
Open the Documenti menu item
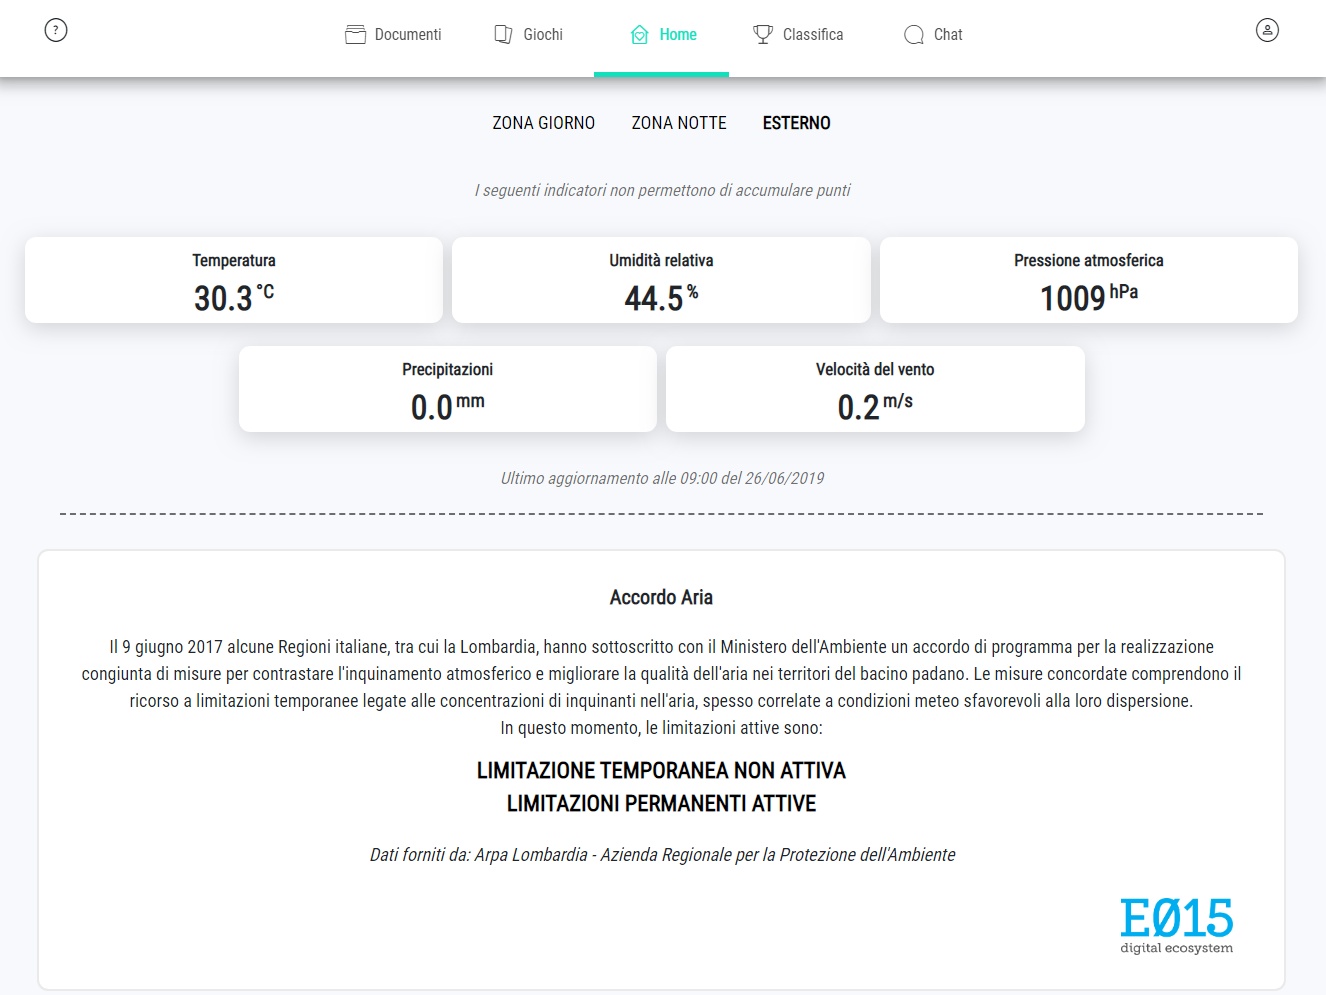pyautogui.click(x=407, y=35)
